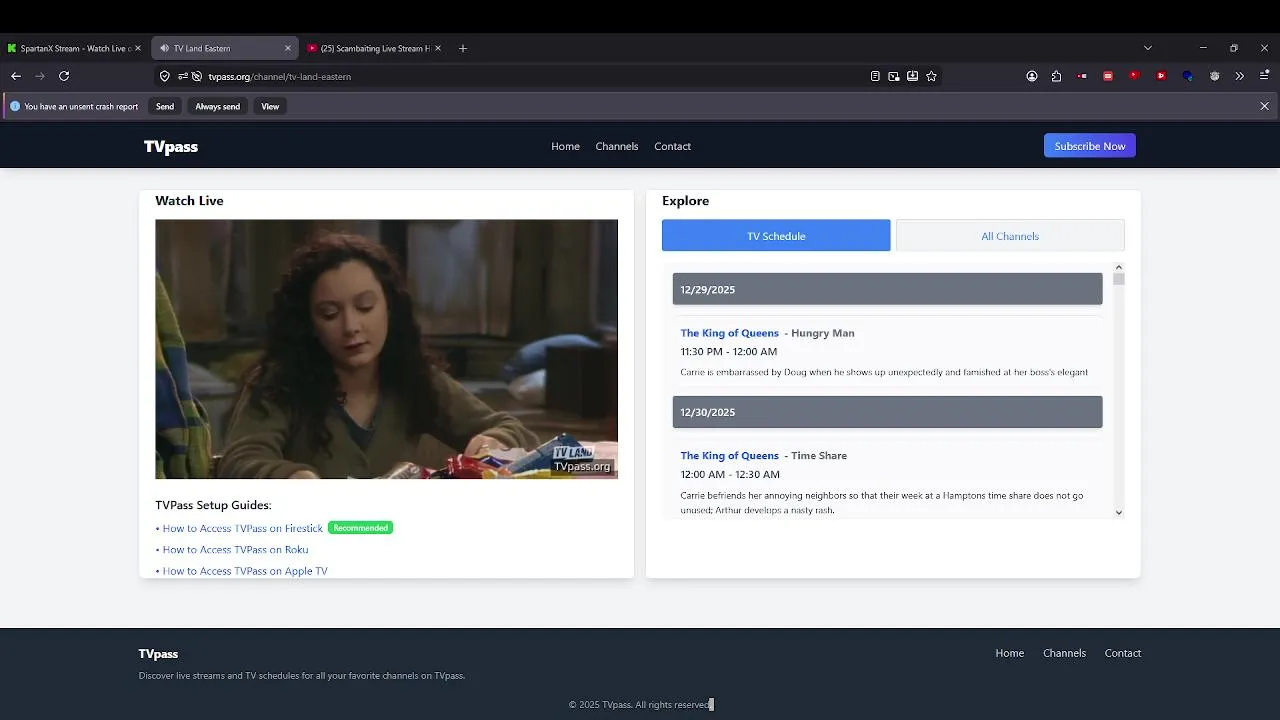The height and width of the screenshot is (720, 1280).
Task: Mute the TV Land Eastern tab audio icon
Action: 165,48
